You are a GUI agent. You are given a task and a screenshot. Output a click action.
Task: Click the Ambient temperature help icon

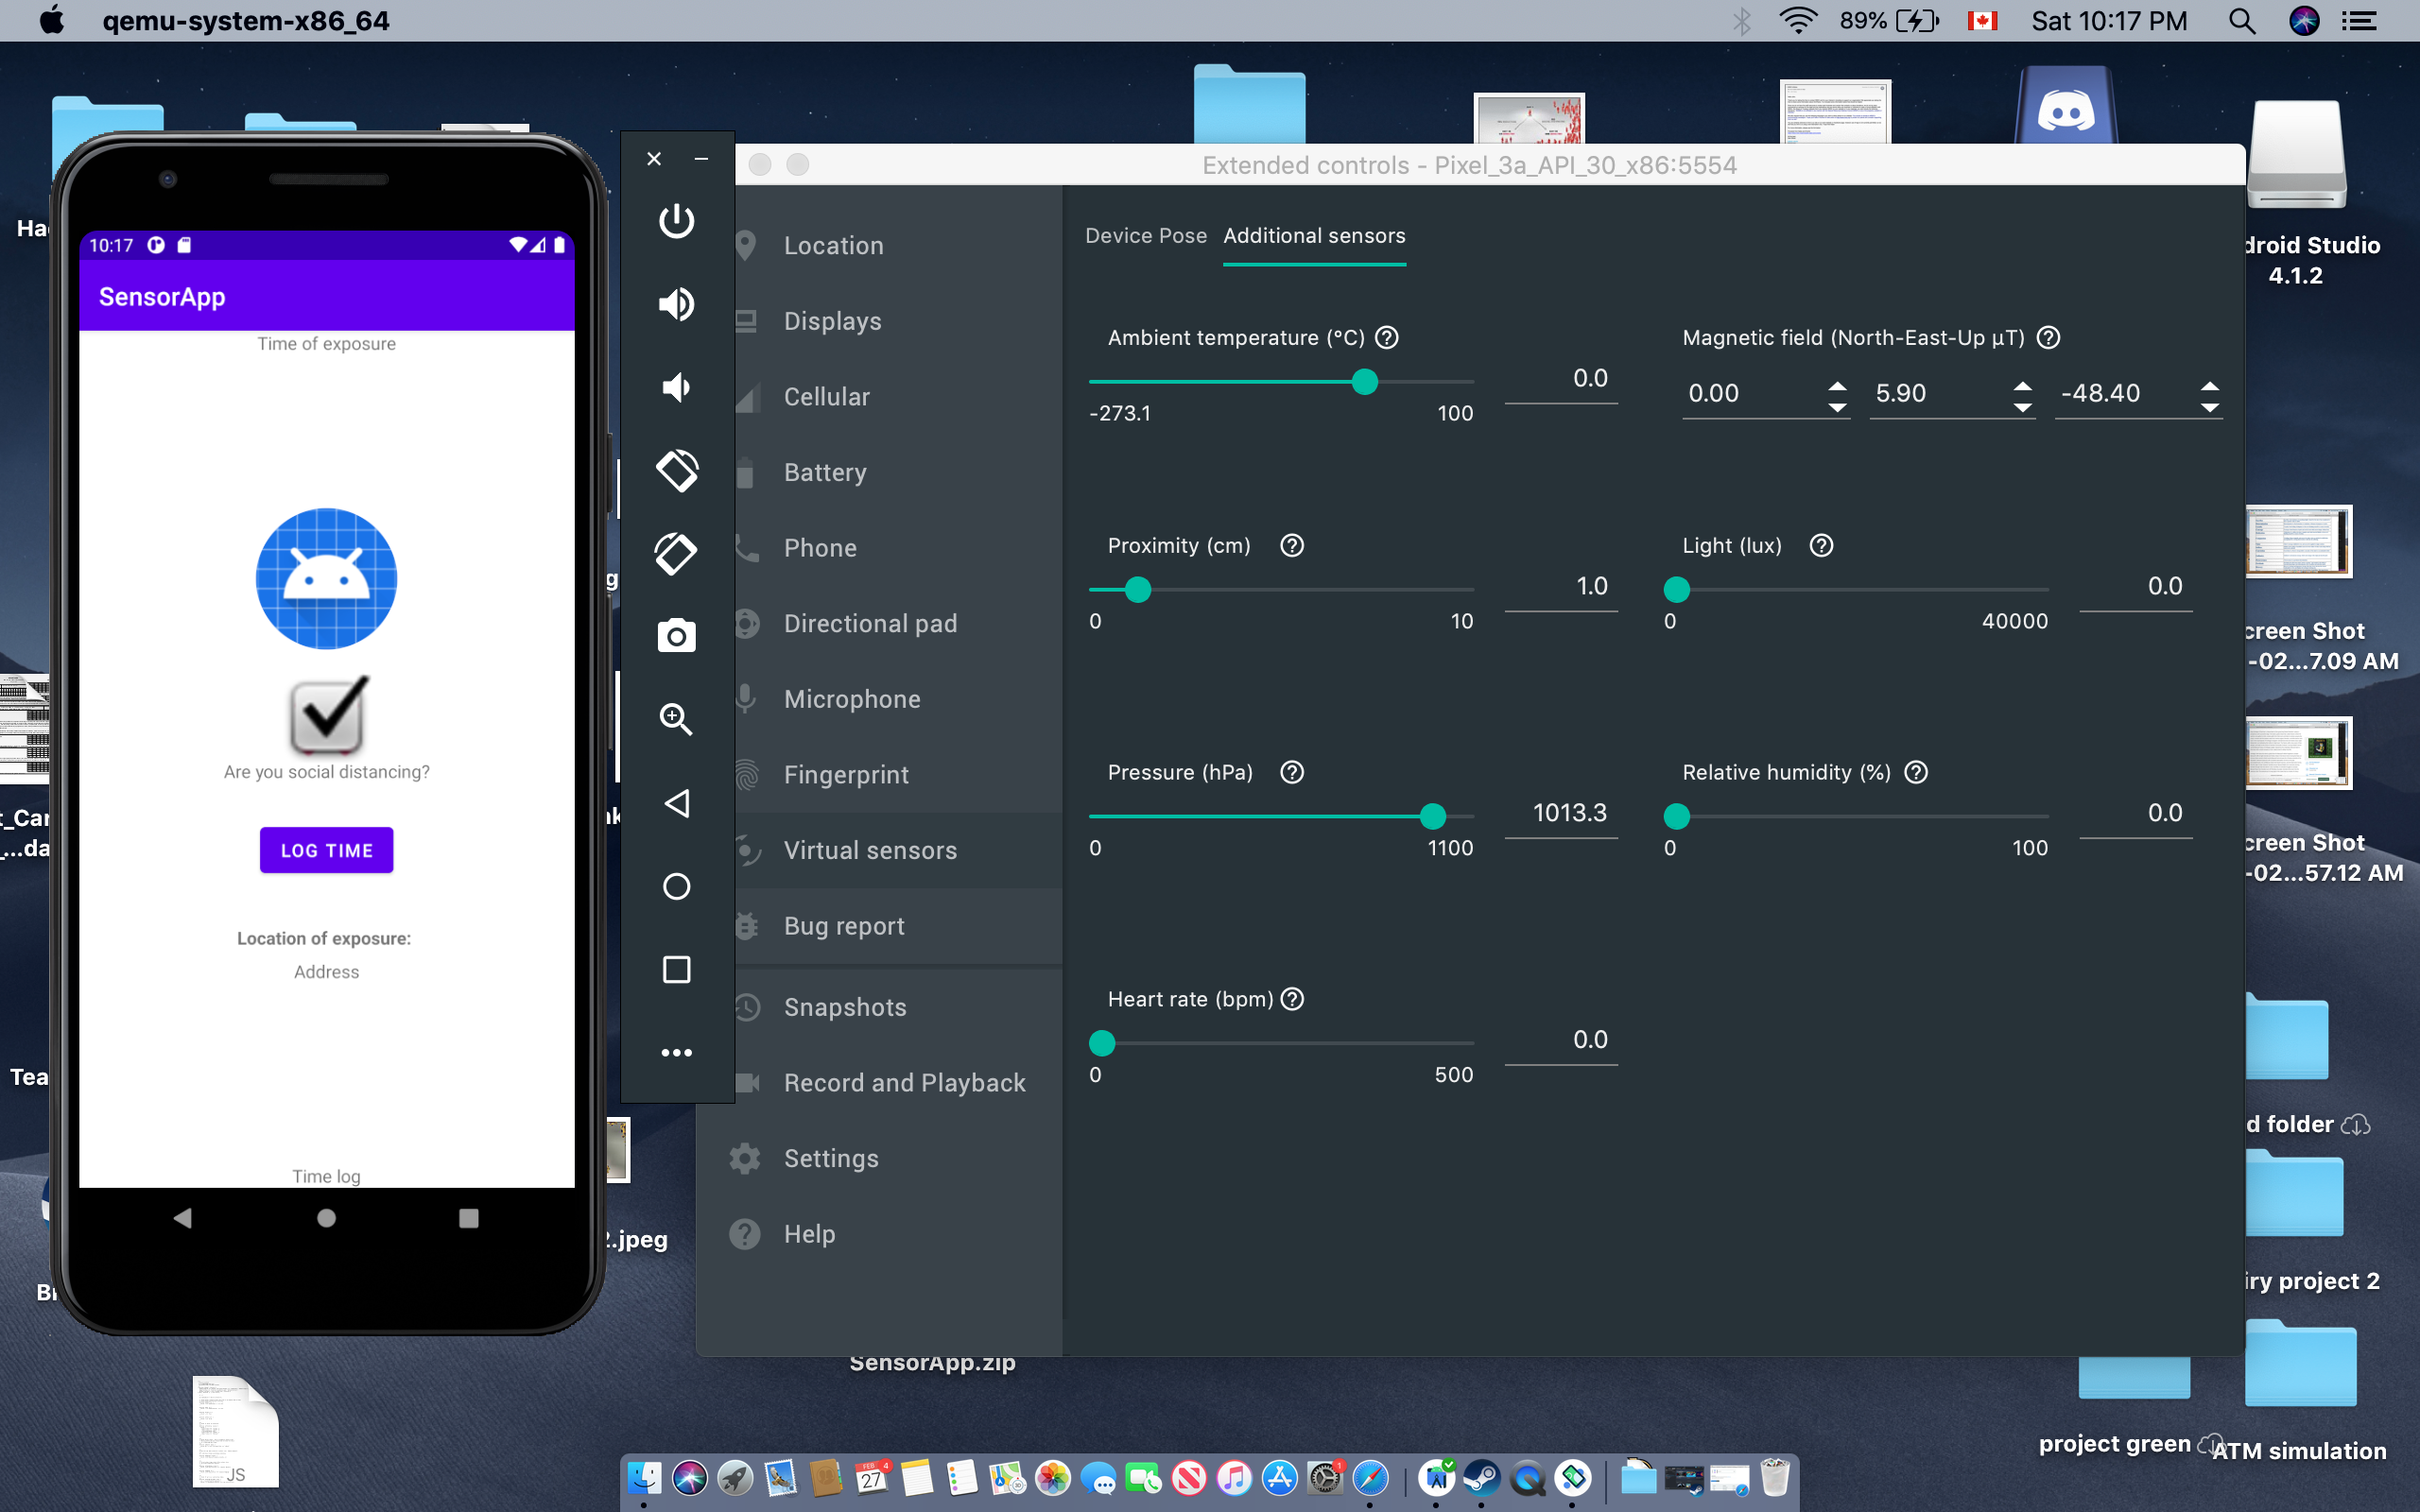tap(1386, 338)
